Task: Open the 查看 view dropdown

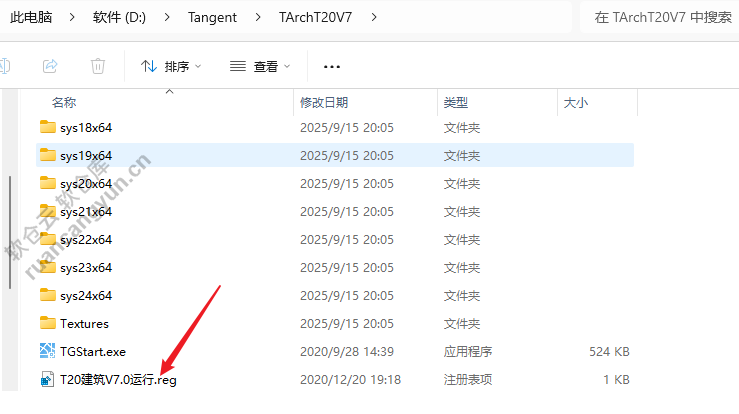Action: point(259,66)
